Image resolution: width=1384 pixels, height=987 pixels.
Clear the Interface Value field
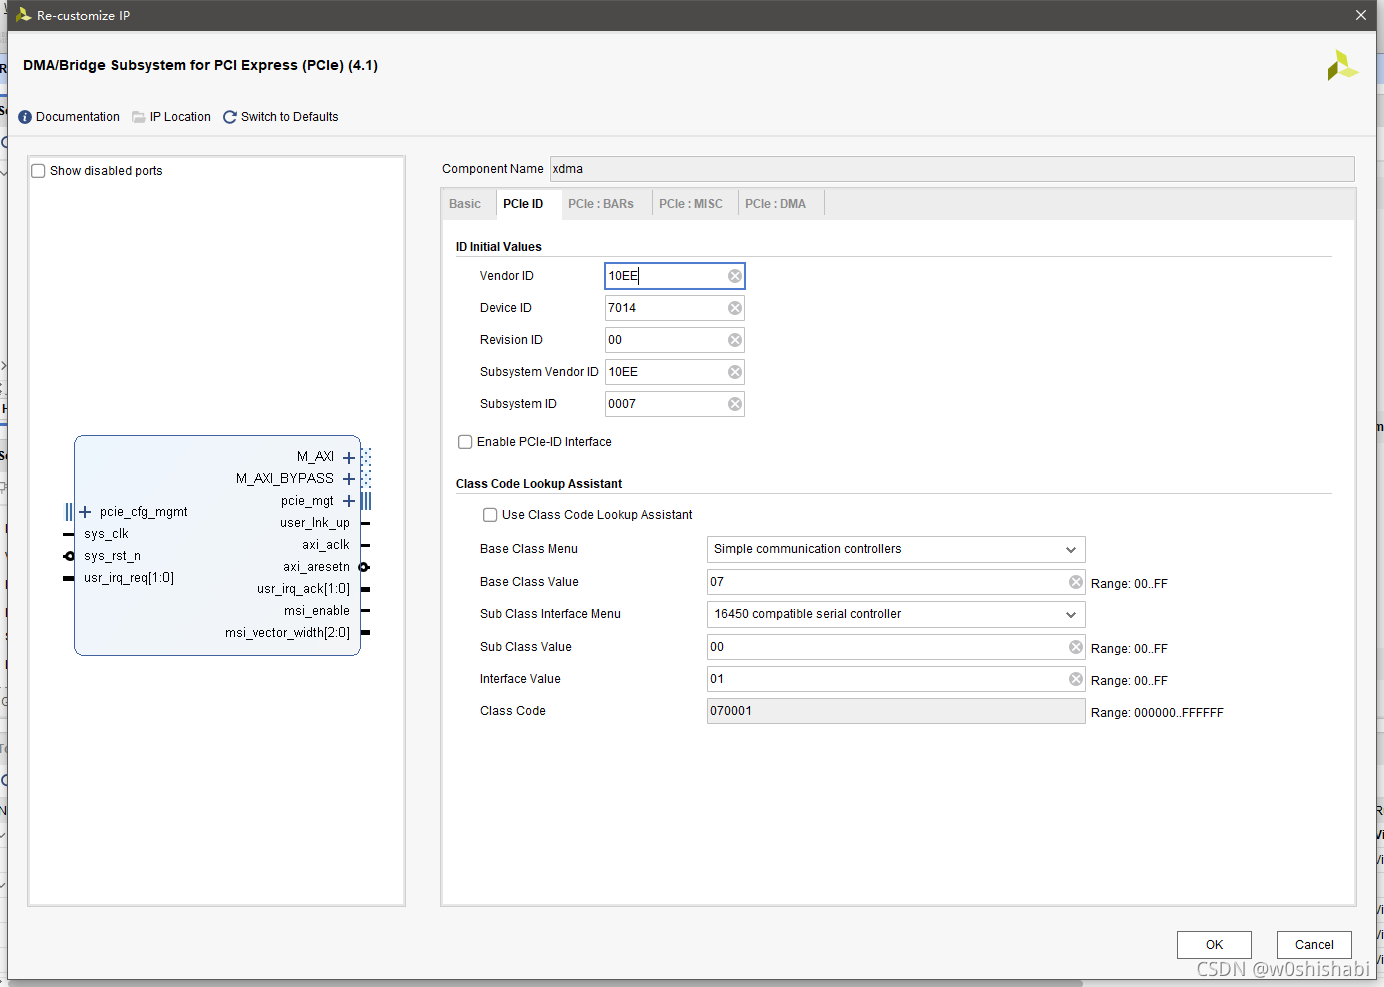1076,679
